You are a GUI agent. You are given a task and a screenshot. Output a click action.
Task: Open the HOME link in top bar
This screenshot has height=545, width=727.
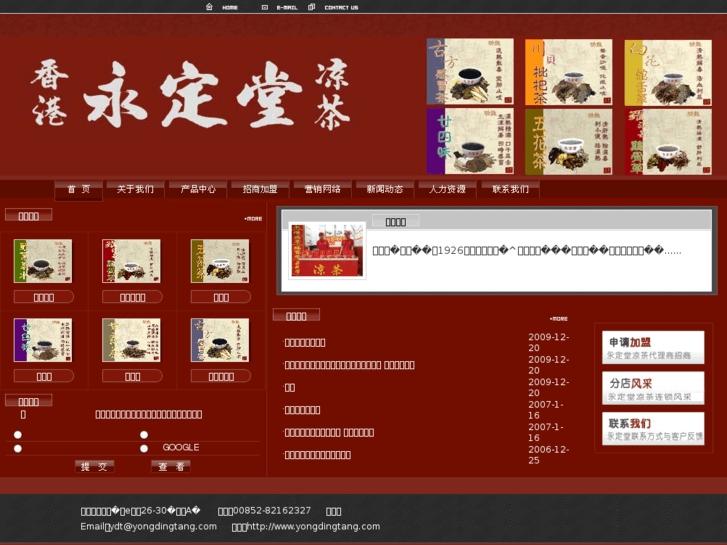point(230,7)
